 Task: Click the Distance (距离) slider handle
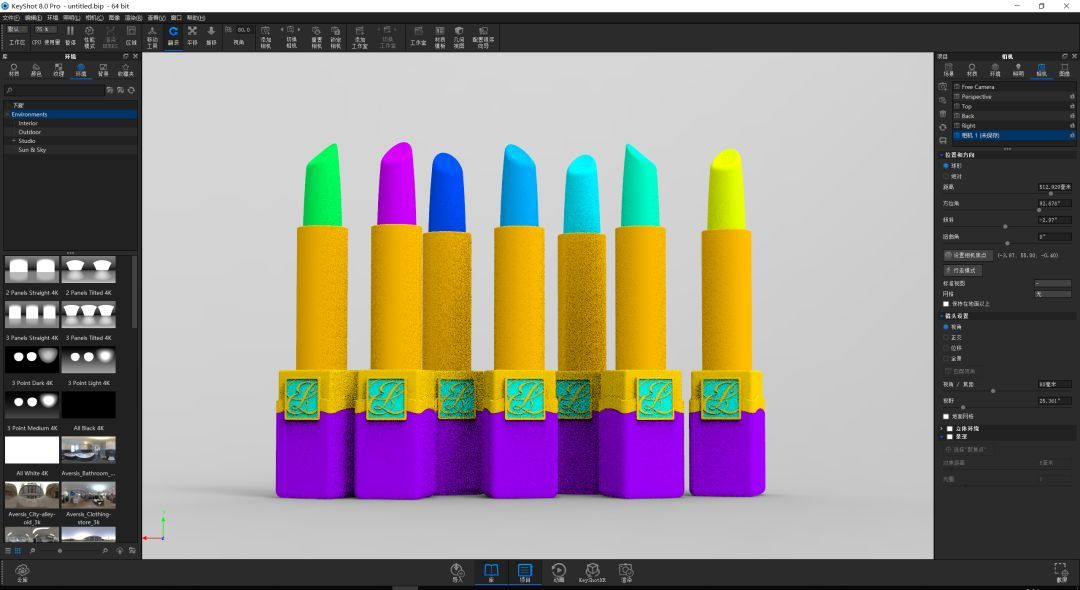pos(1049,194)
